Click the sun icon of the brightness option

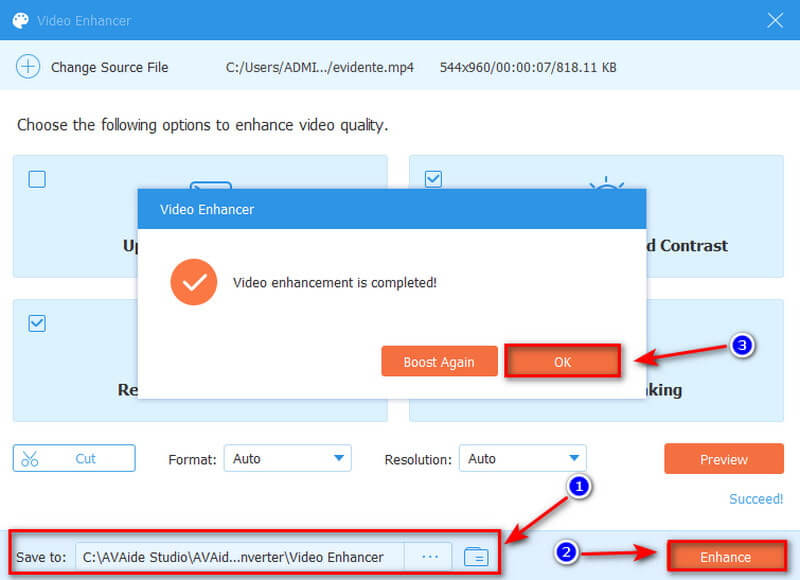tap(606, 186)
